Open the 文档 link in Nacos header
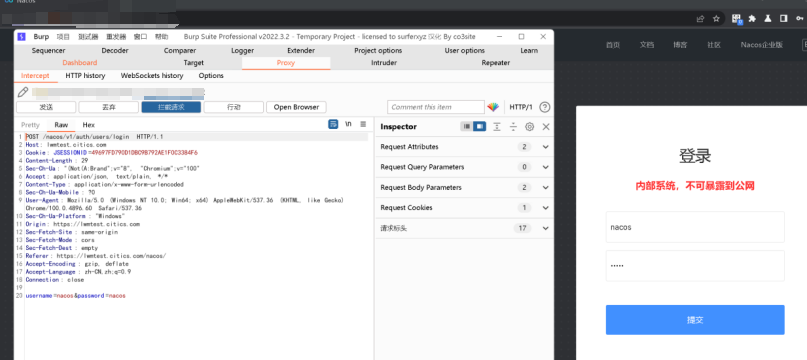Screen dimensions: 807x360 coord(647,45)
